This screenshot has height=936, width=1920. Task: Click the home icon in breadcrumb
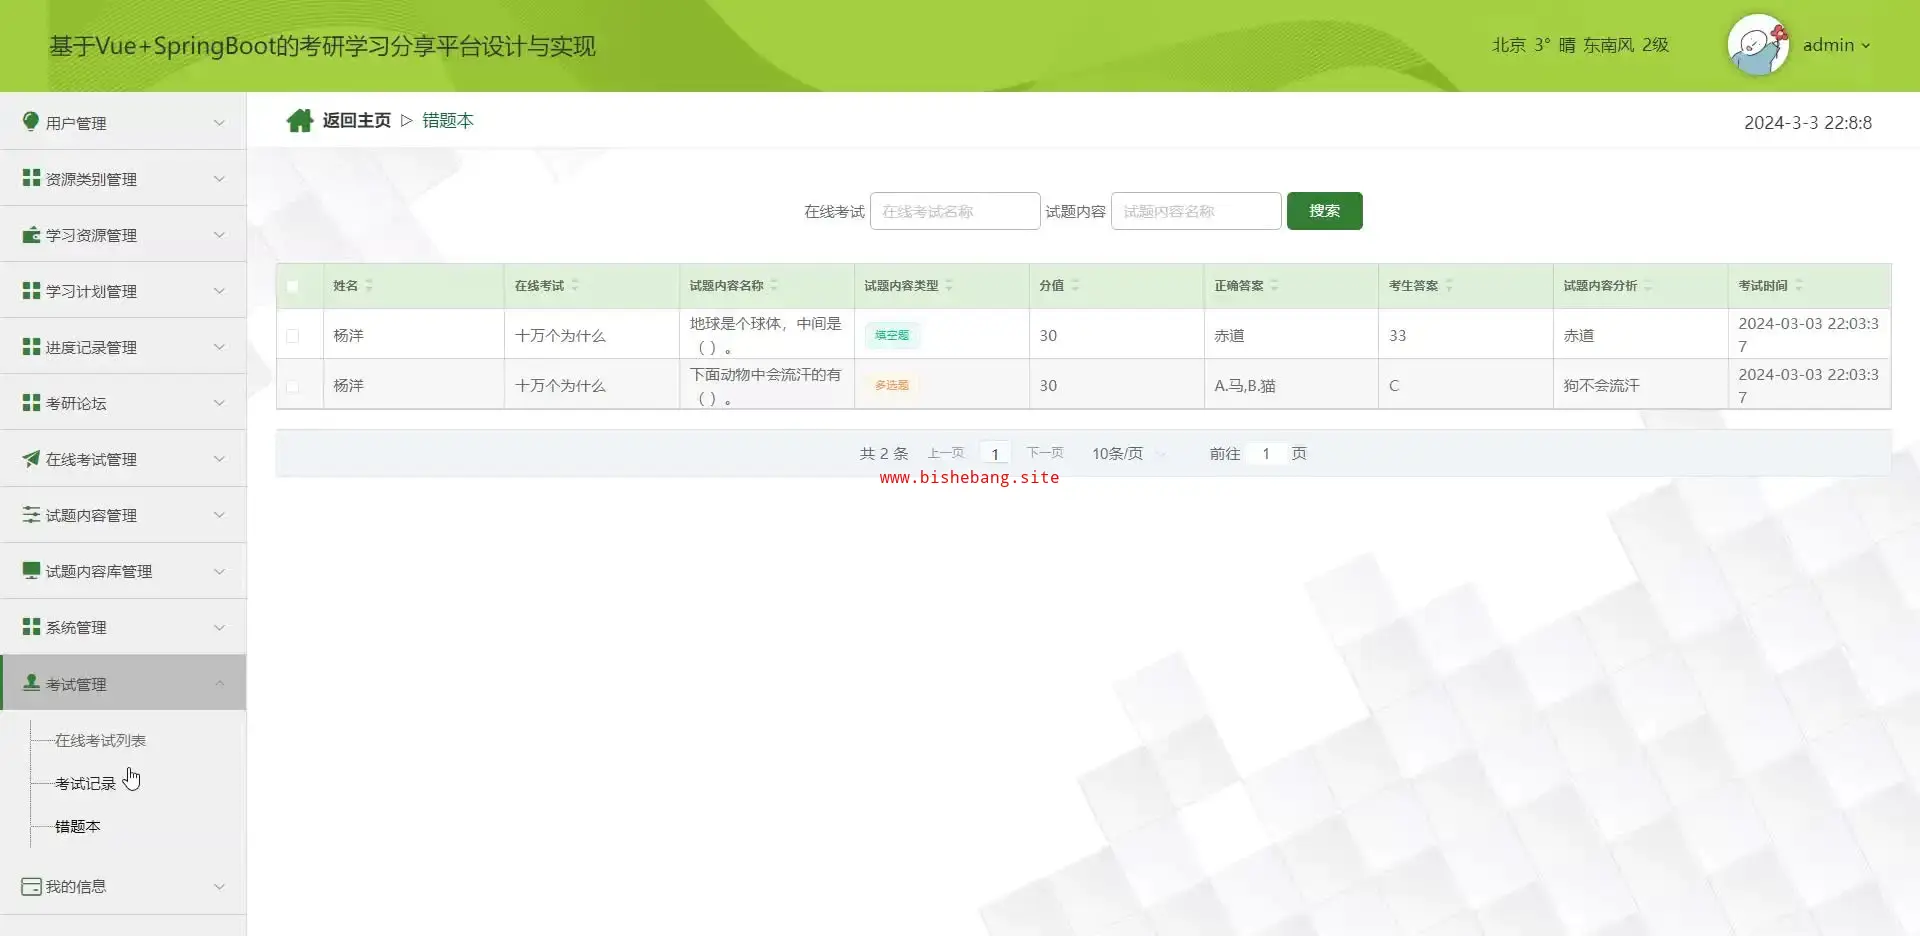(x=300, y=120)
